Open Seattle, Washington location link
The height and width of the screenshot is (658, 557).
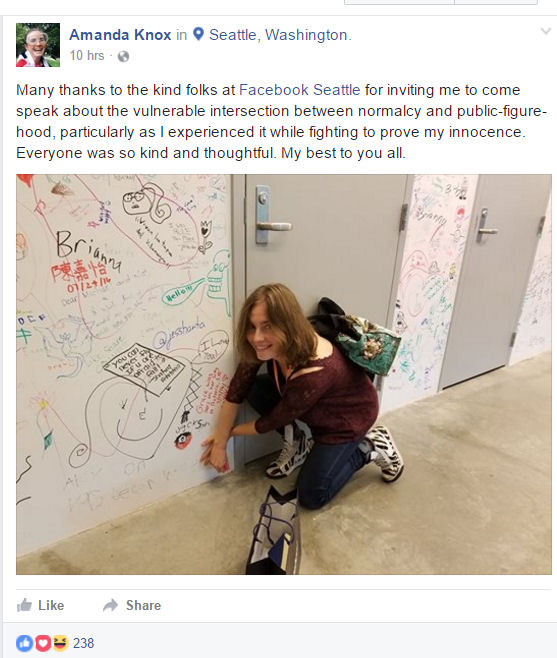pos(278,35)
